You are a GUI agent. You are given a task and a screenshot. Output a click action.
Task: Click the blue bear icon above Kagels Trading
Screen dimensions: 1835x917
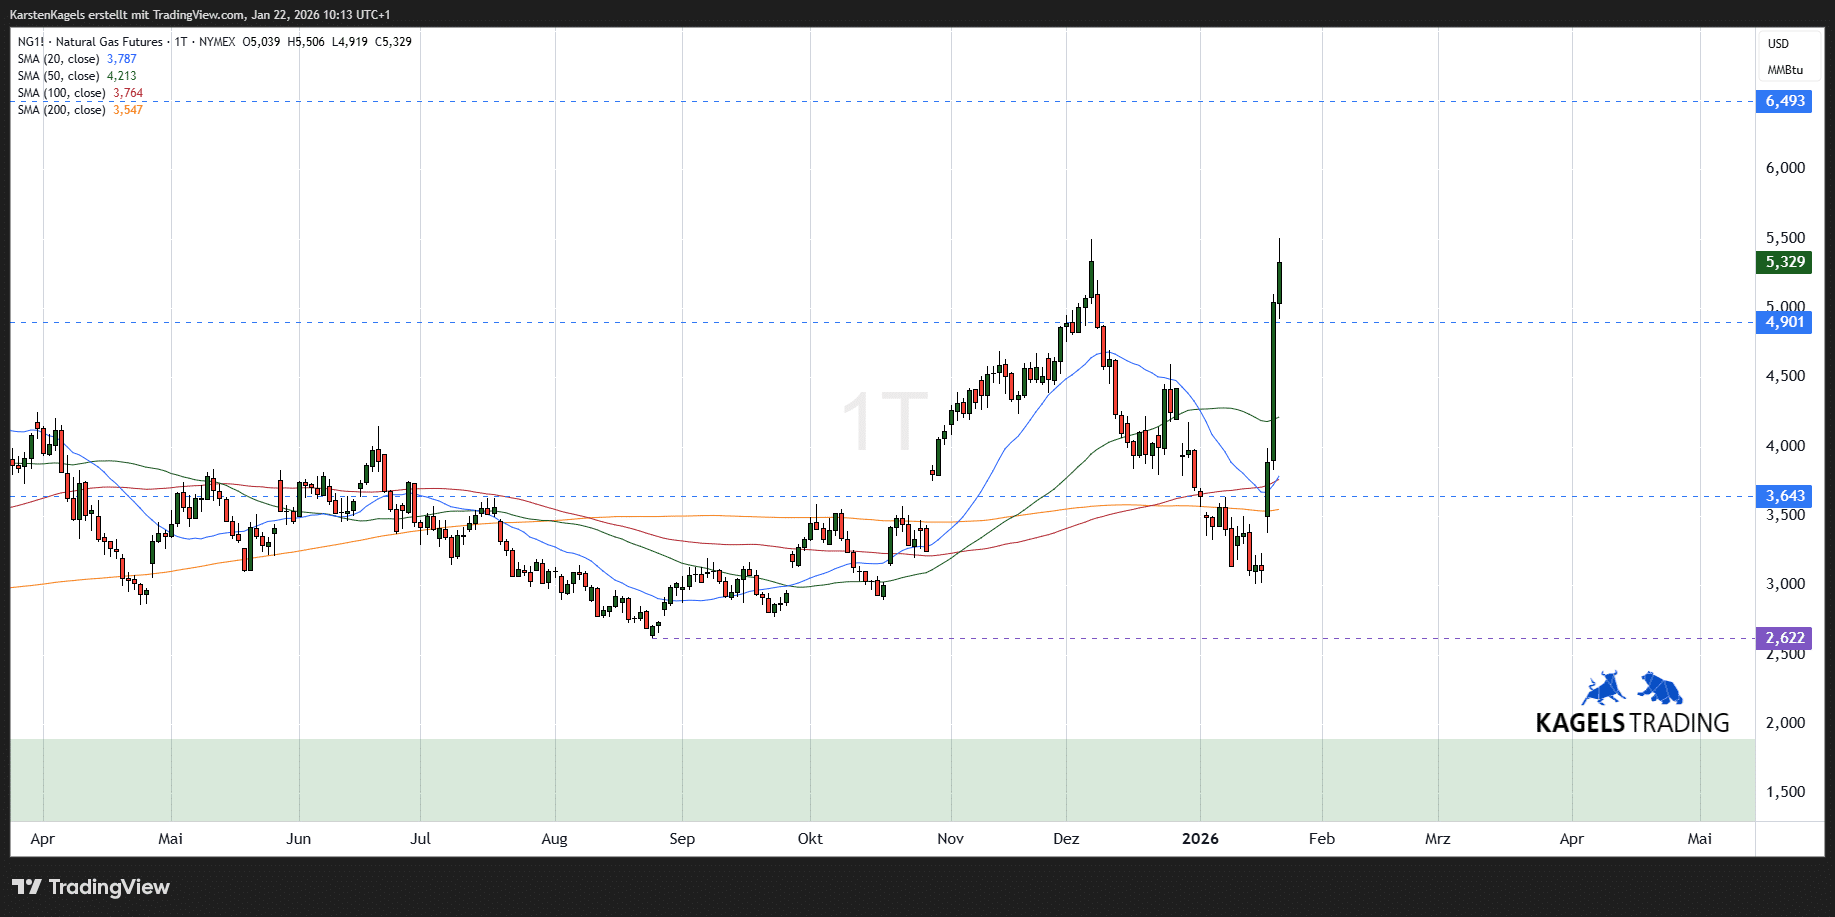pyautogui.click(x=1661, y=688)
